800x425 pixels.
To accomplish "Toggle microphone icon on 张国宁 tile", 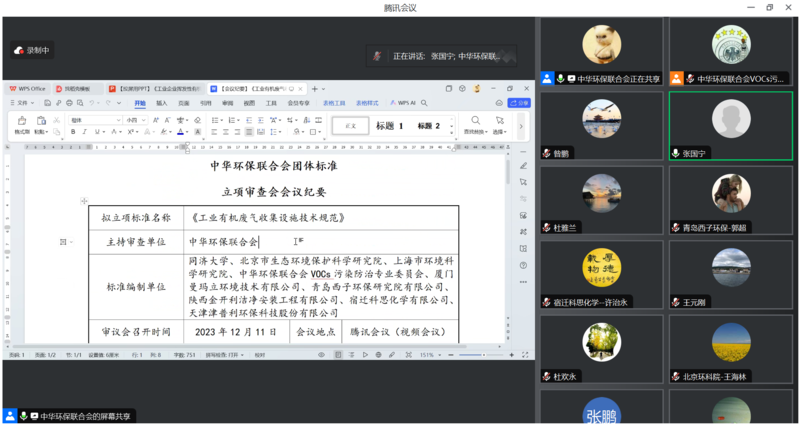I will pos(676,154).
